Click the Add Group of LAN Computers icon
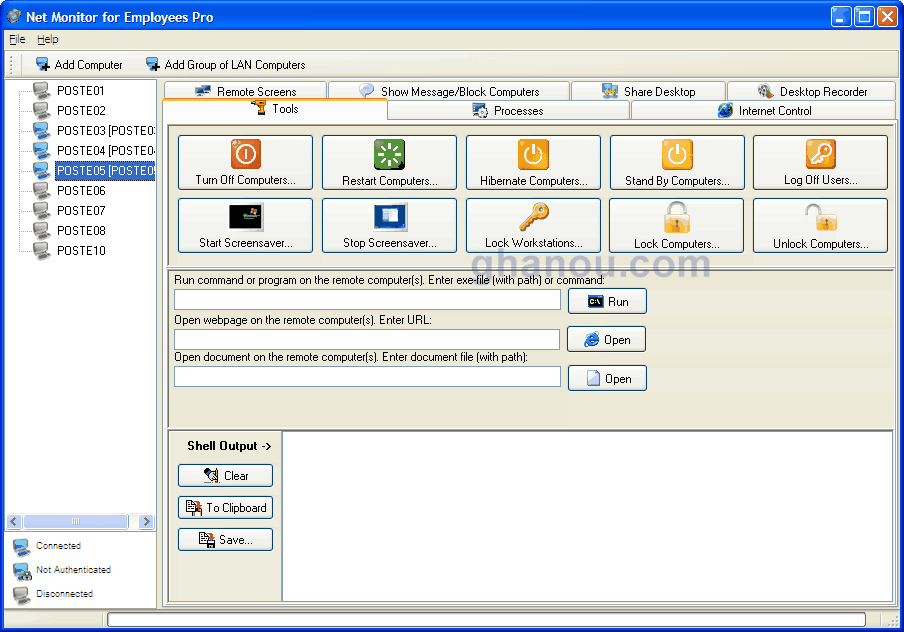Viewport: 904px width, 632px height. pyautogui.click(x=153, y=65)
